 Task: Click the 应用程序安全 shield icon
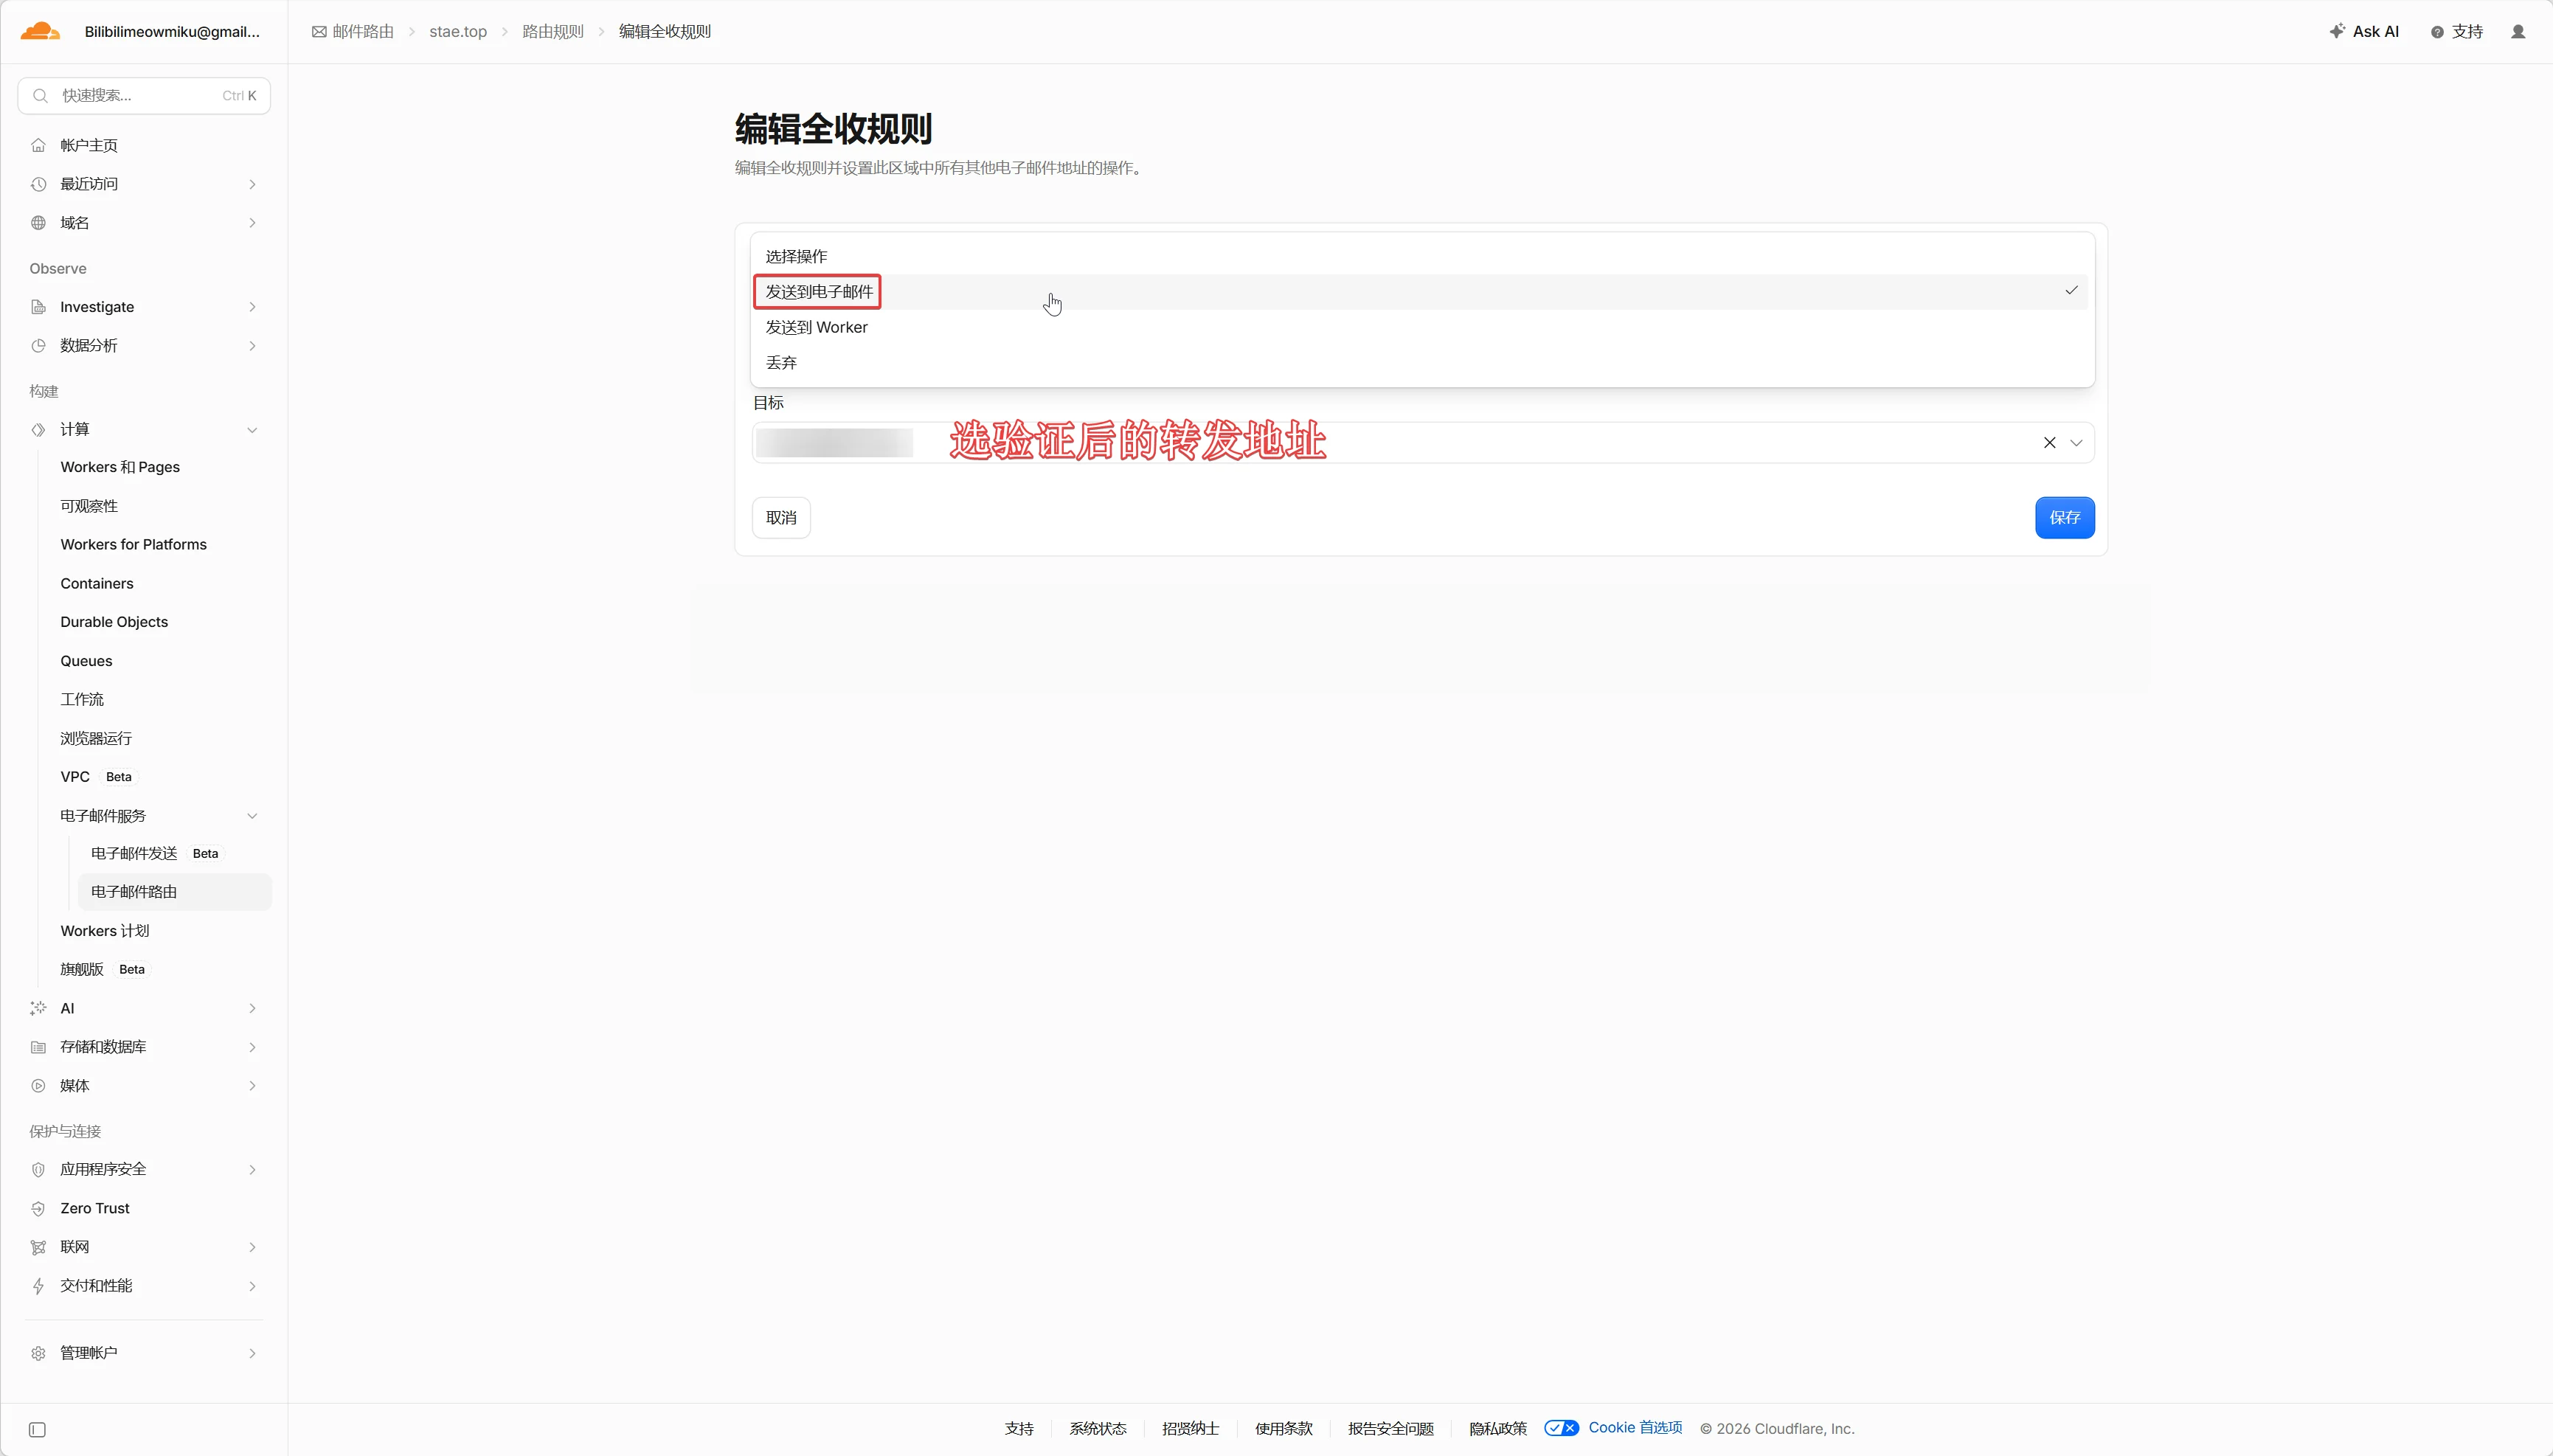(x=38, y=1170)
